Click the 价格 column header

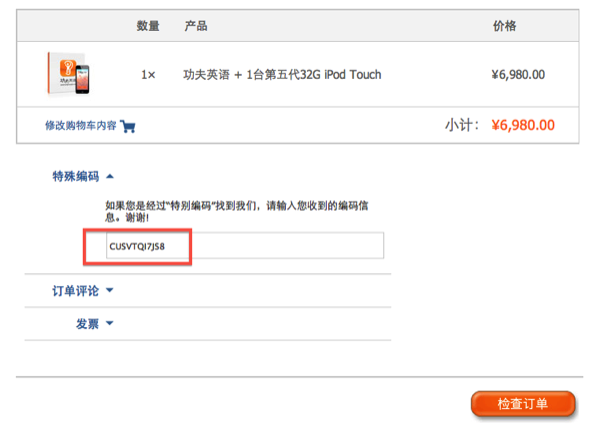(505, 26)
